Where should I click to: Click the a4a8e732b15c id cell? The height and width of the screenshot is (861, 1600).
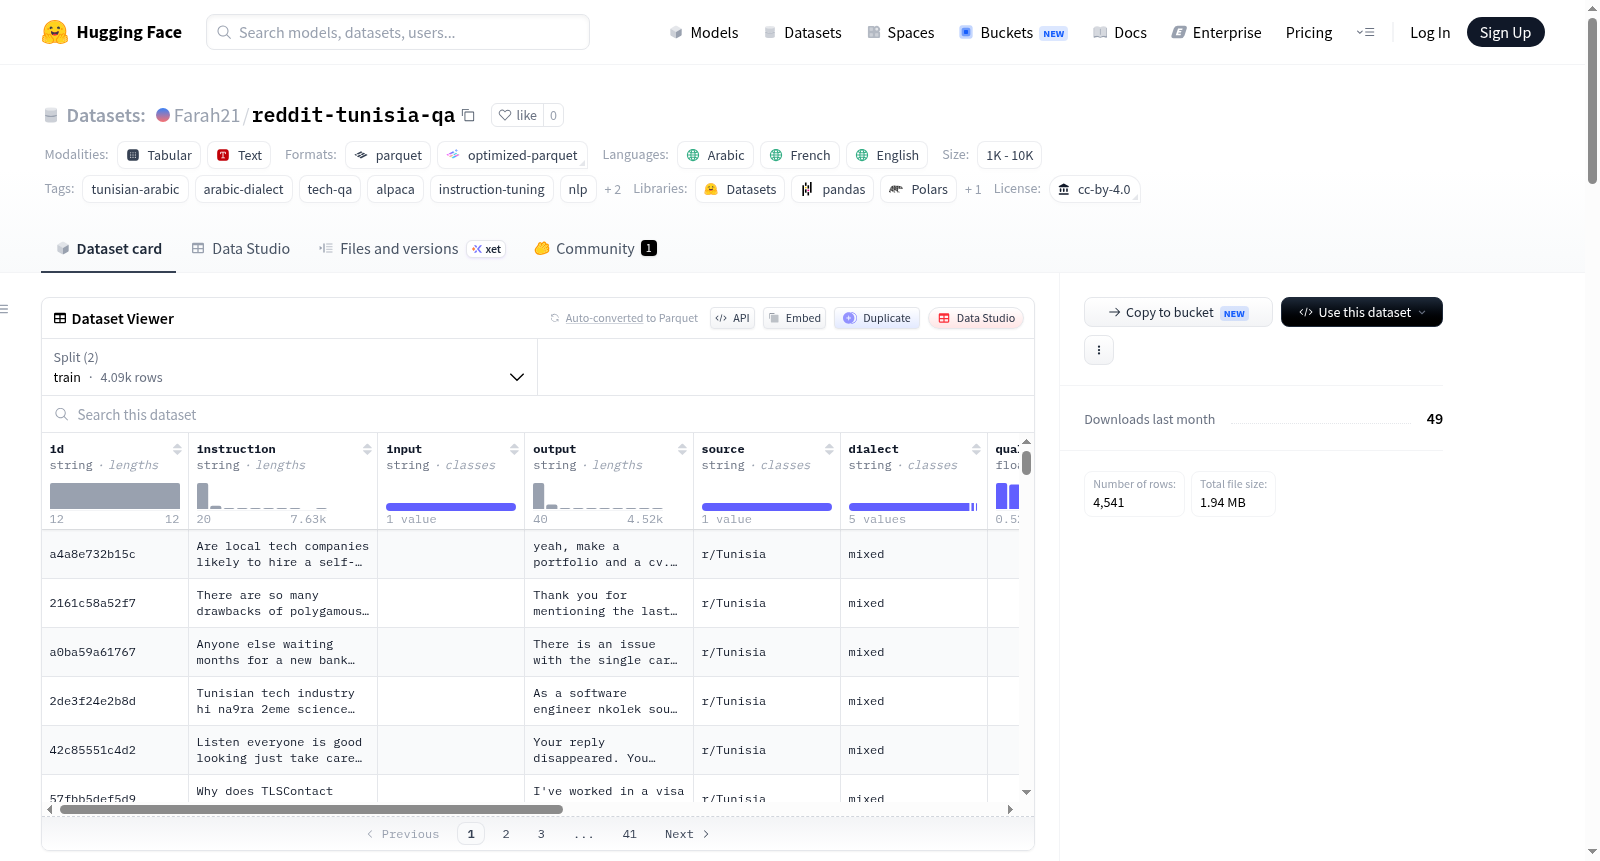115,554
